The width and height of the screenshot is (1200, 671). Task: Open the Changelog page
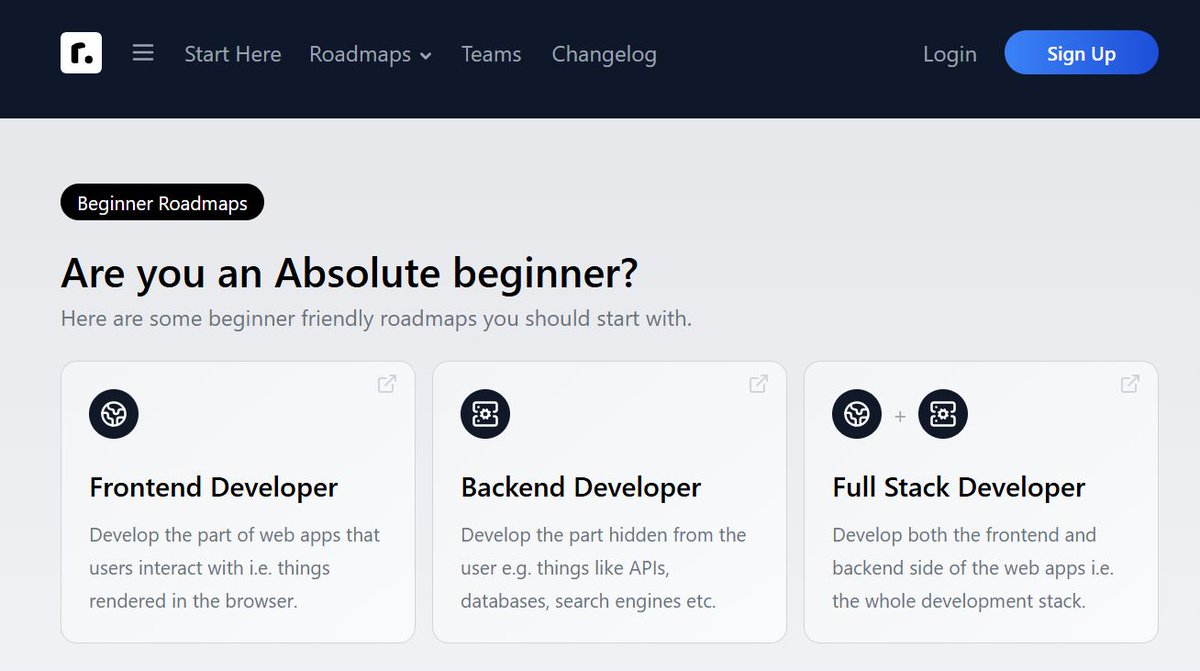pyautogui.click(x=603, y=54)
